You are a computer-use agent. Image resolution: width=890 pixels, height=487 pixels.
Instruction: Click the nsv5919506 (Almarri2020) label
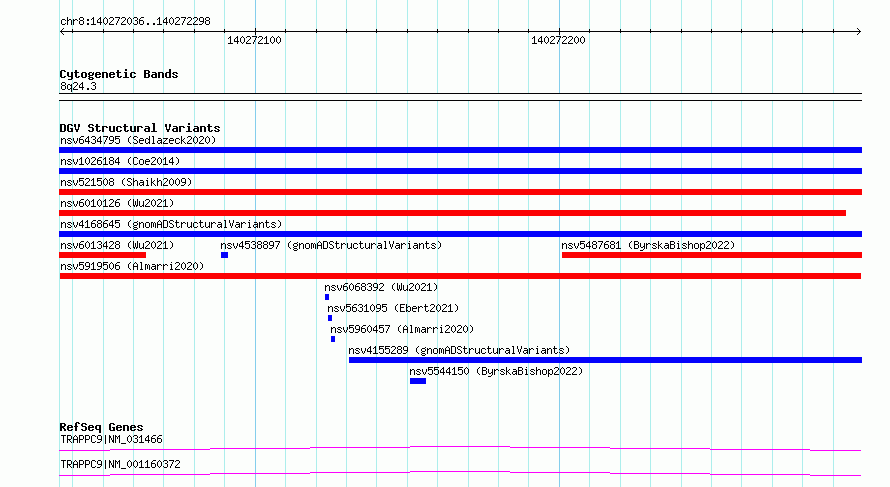click(x=132, y=266)
